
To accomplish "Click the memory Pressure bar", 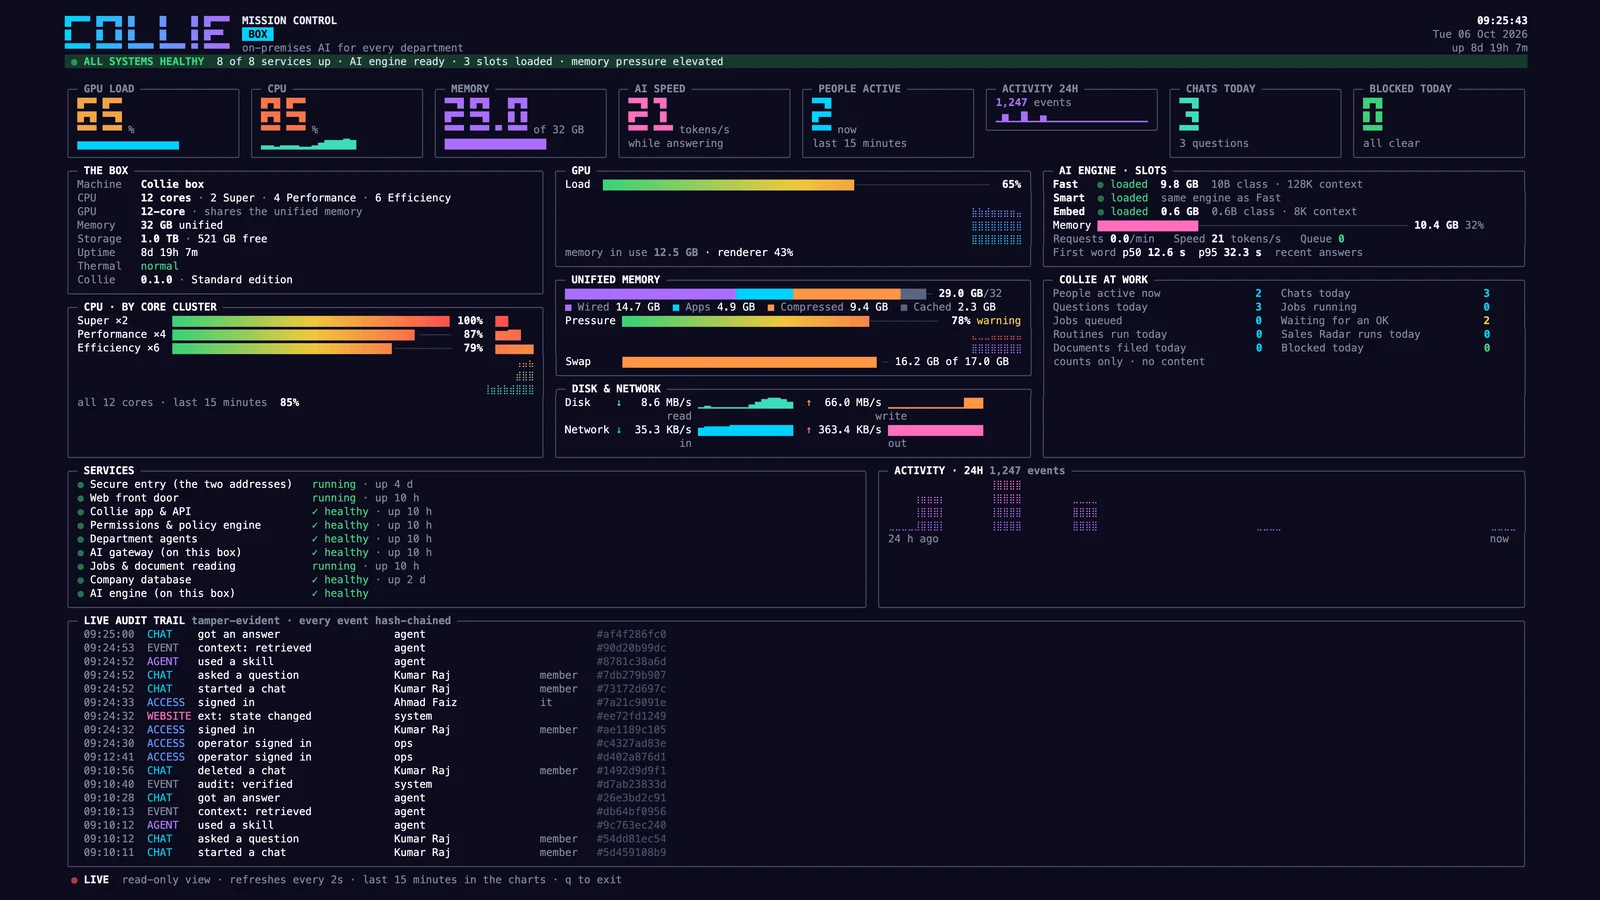I will click(746, 321).
